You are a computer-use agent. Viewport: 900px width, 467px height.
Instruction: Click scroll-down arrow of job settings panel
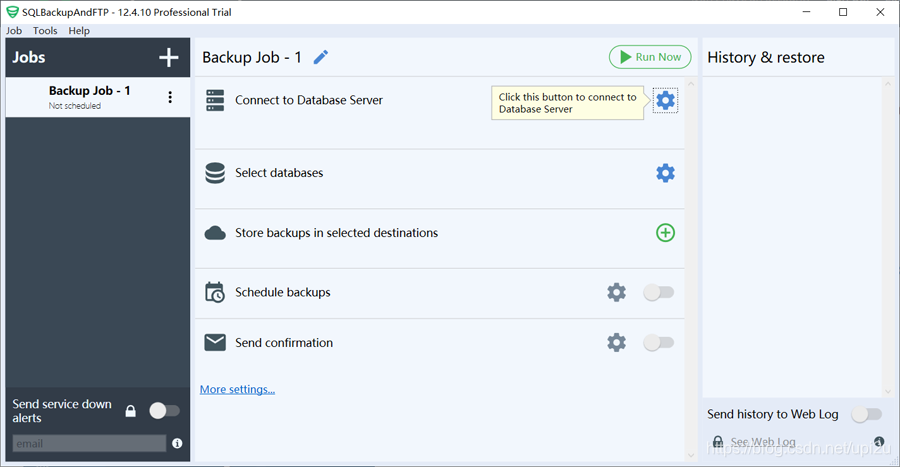(x=691, y=455)
